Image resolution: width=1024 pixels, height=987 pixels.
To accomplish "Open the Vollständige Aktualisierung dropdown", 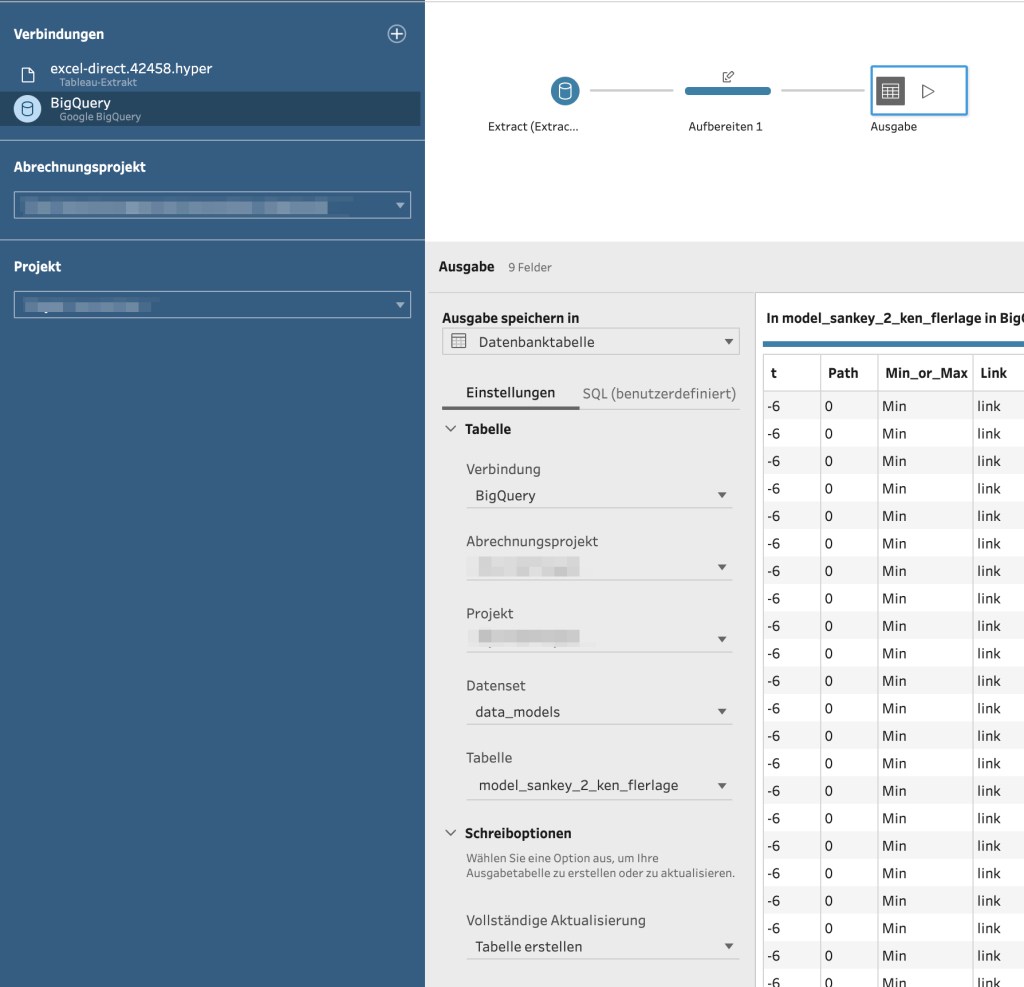I will (602, 947).
